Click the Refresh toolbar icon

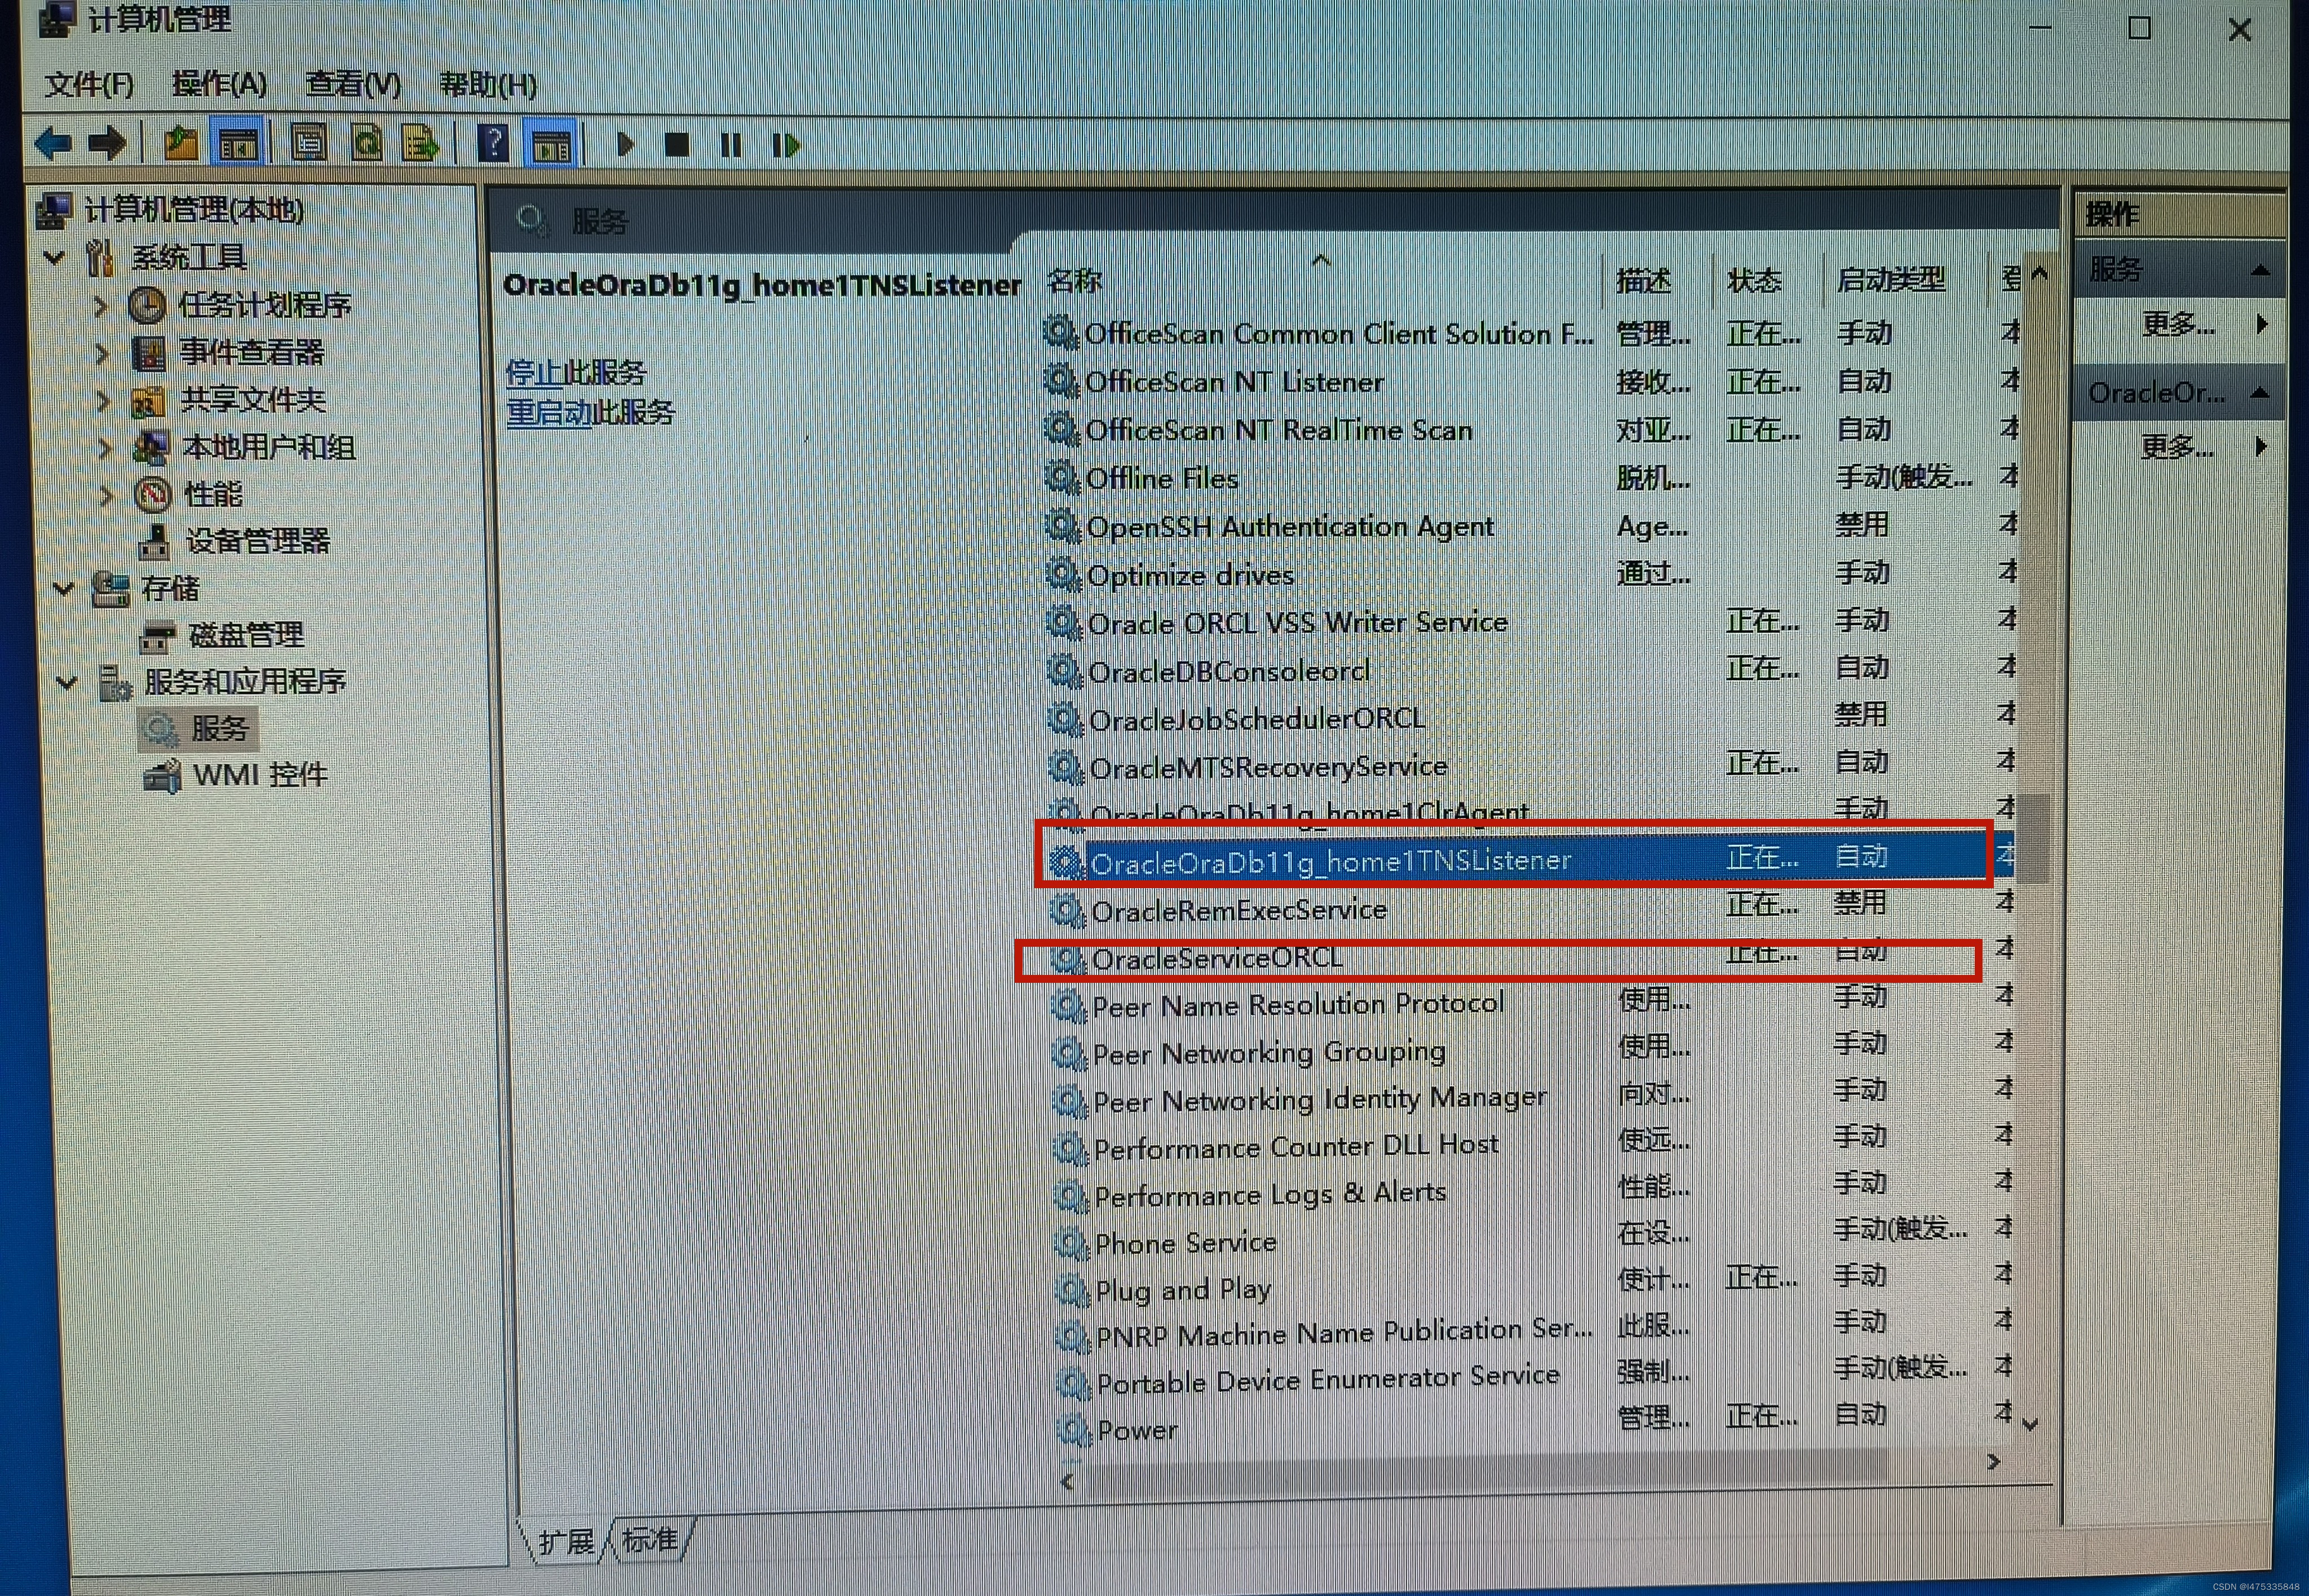(x=367, y=145)
